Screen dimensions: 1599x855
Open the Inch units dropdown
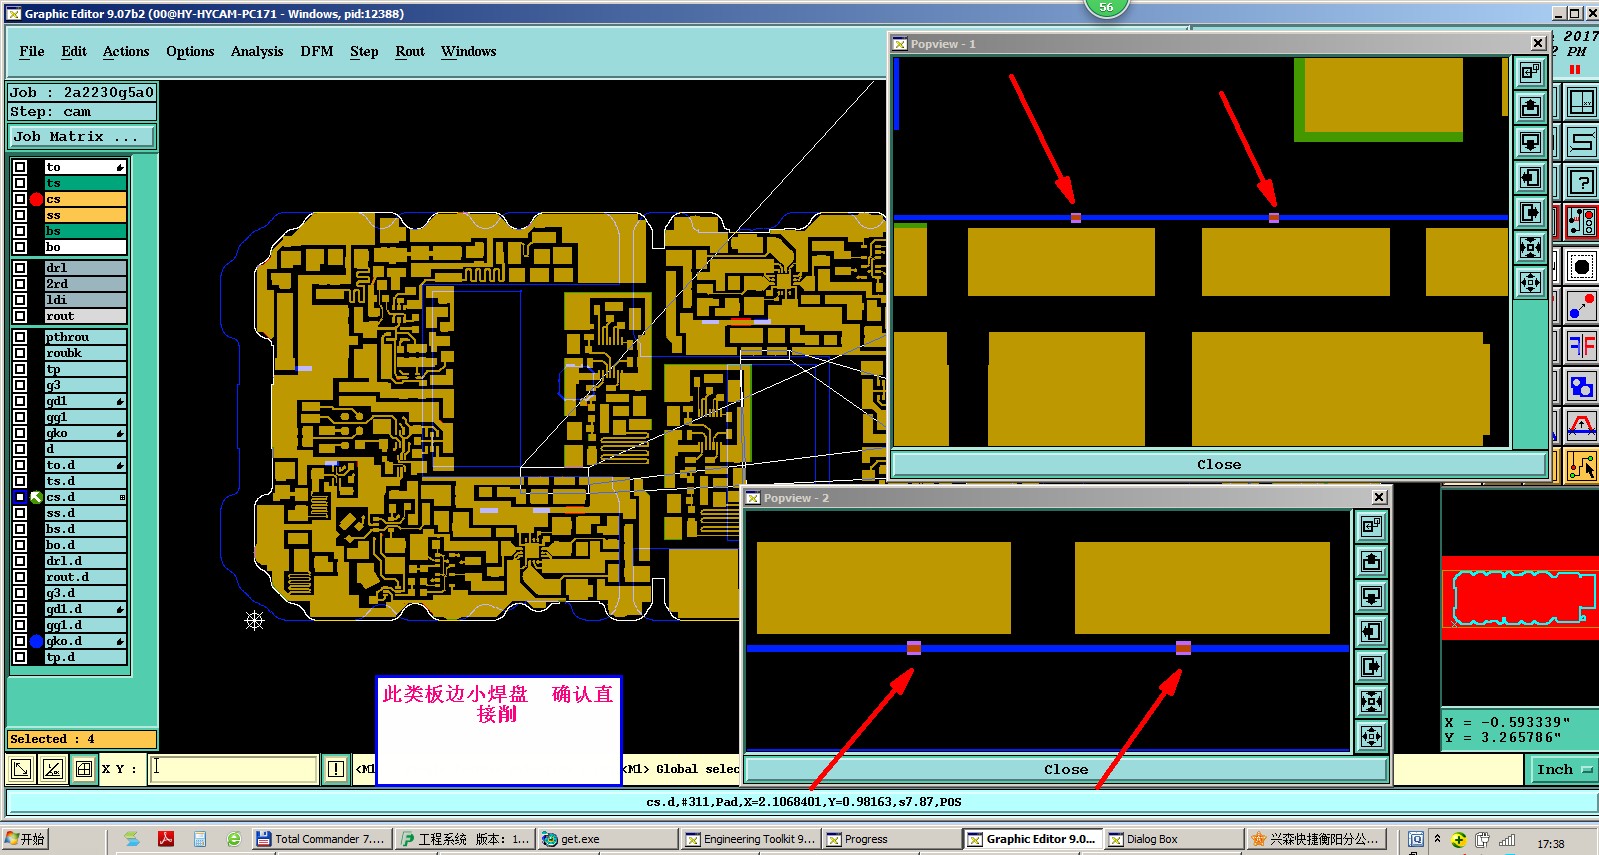pos(1563,769)
